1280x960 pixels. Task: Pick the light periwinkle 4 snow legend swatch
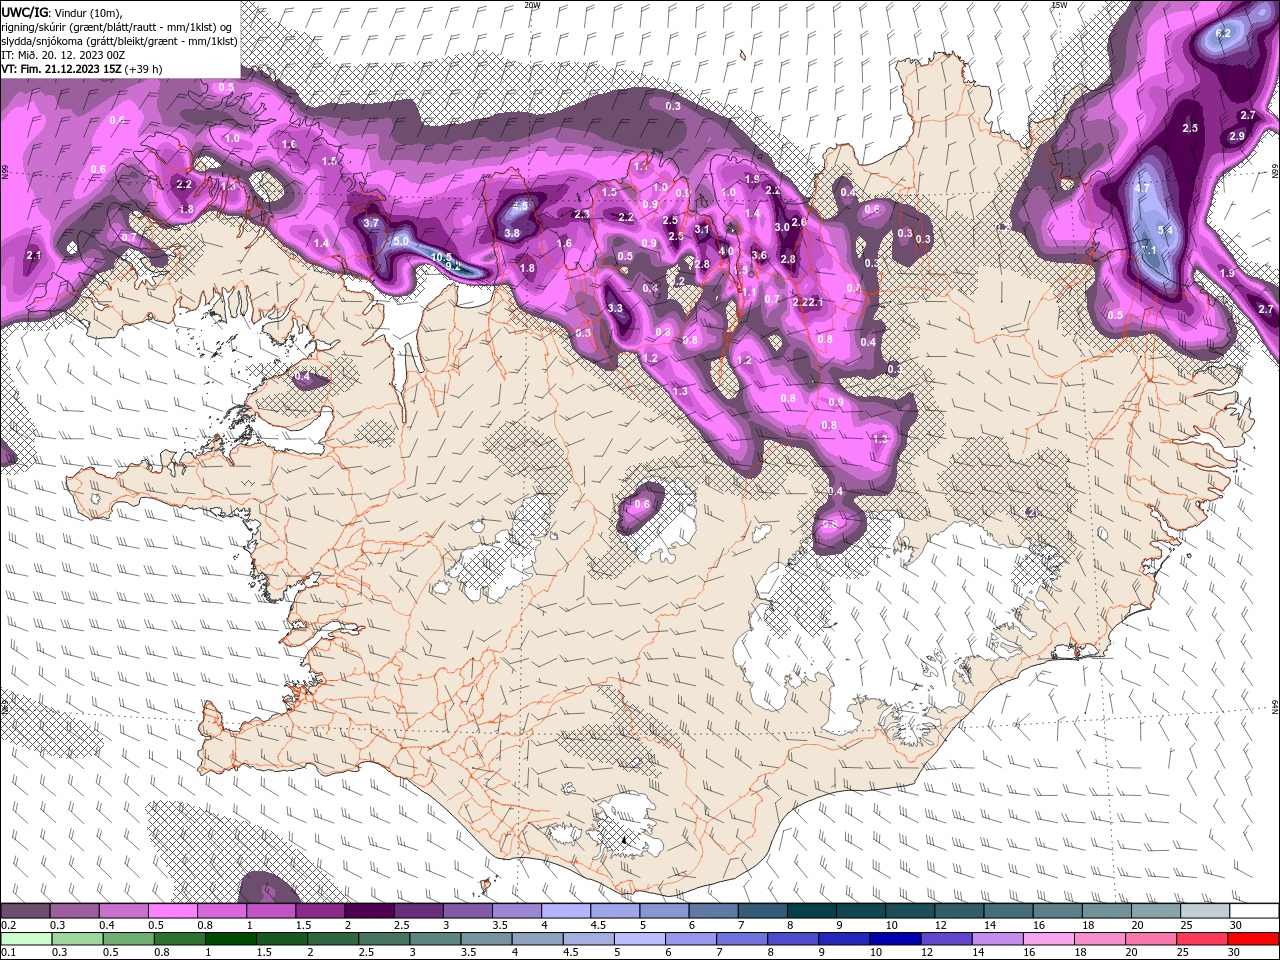pos(566,911)
